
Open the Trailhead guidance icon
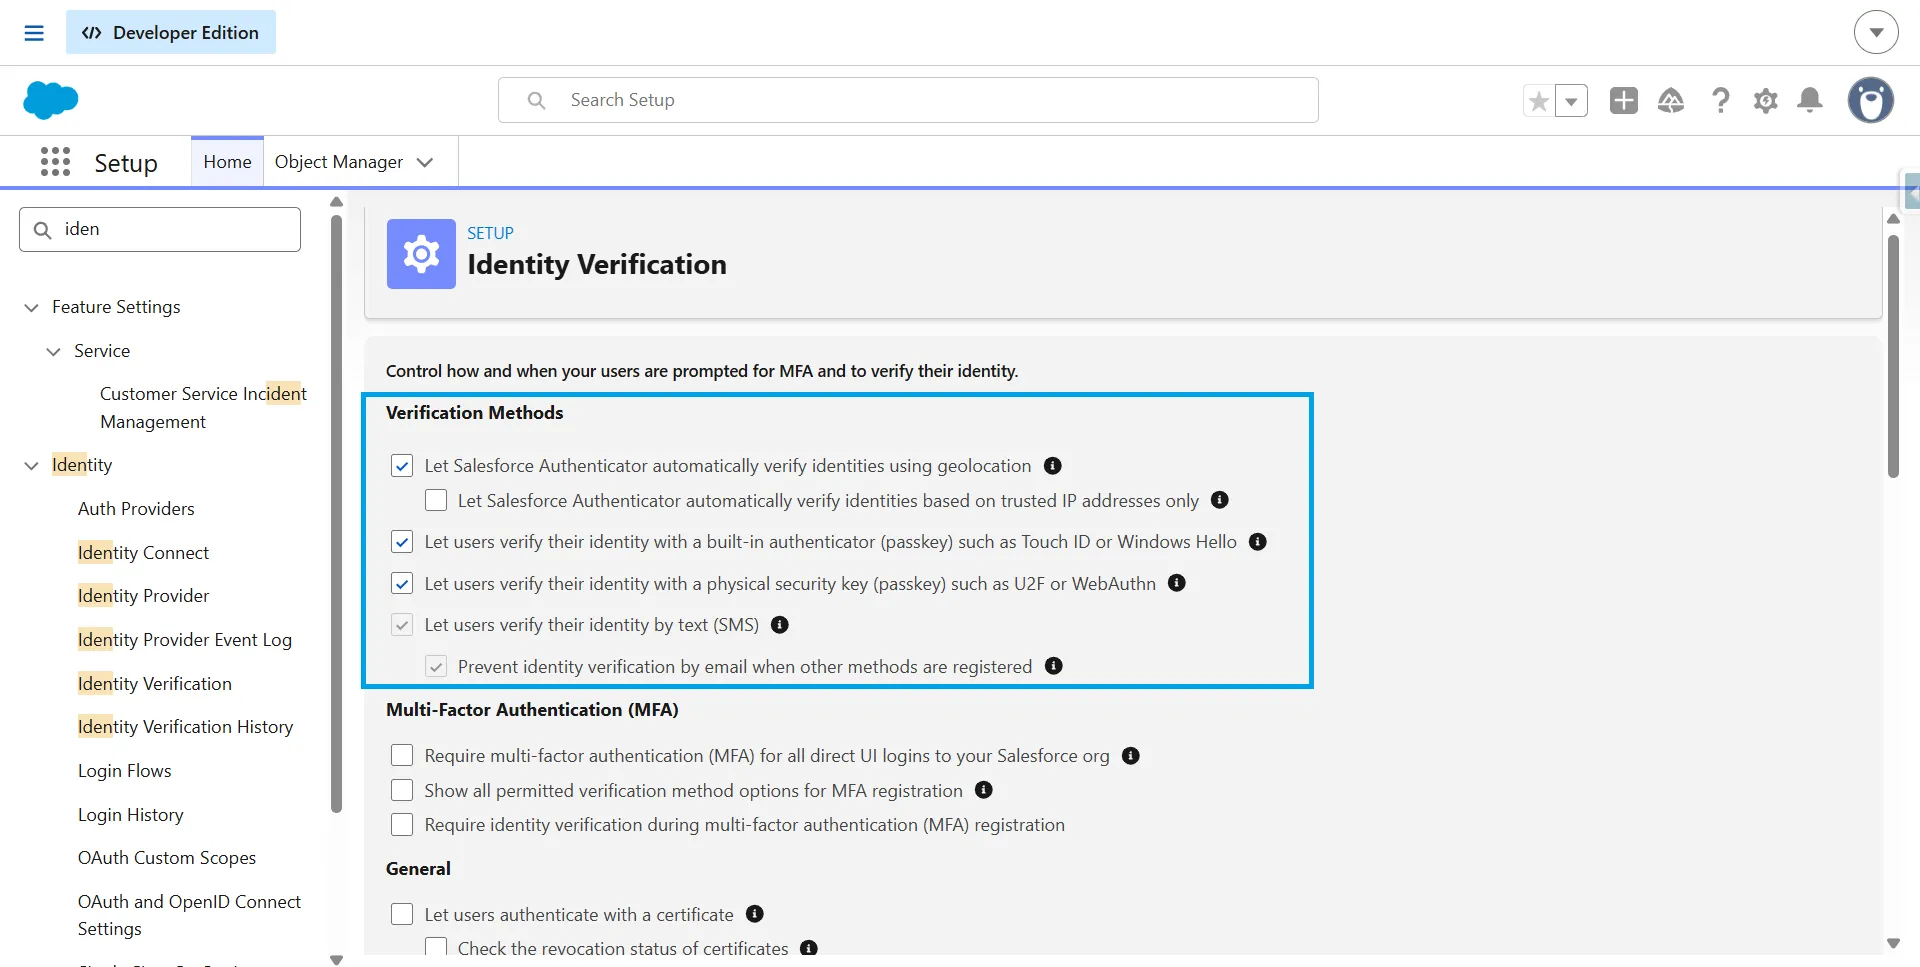(x=1671, y=100)
